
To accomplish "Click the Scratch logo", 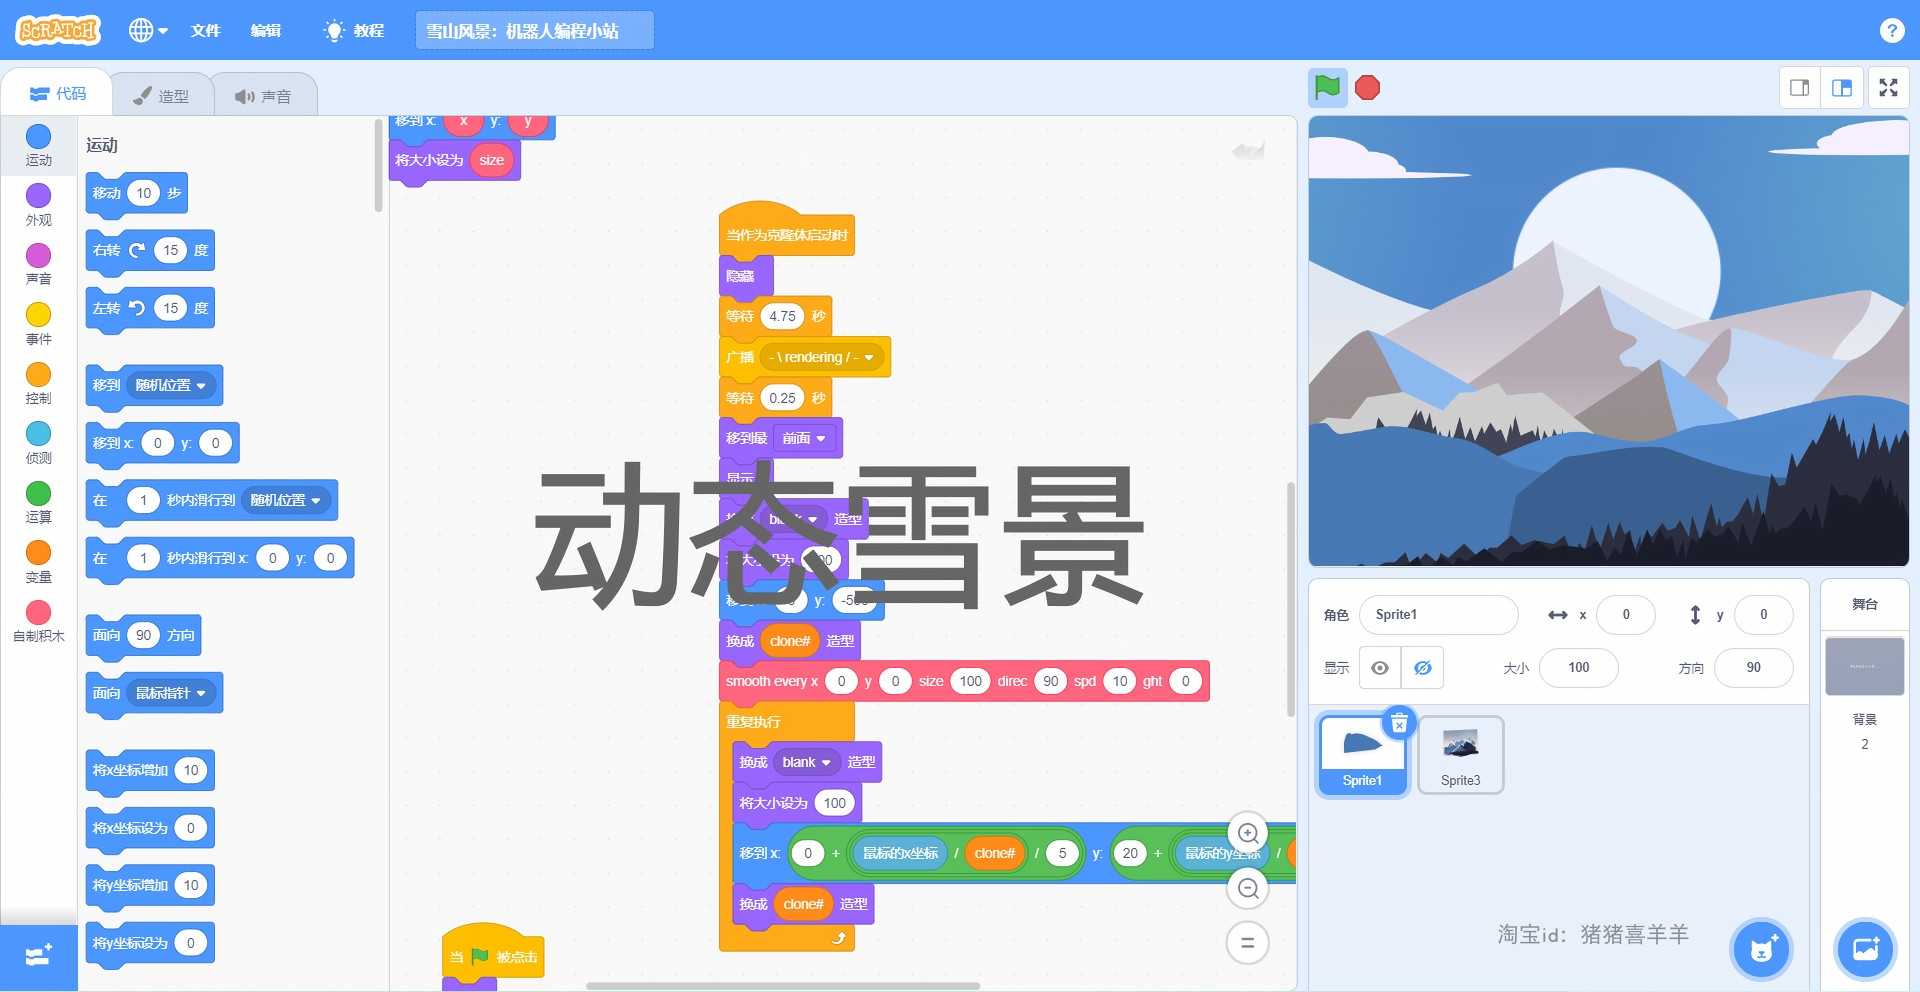I will [59, 30].
